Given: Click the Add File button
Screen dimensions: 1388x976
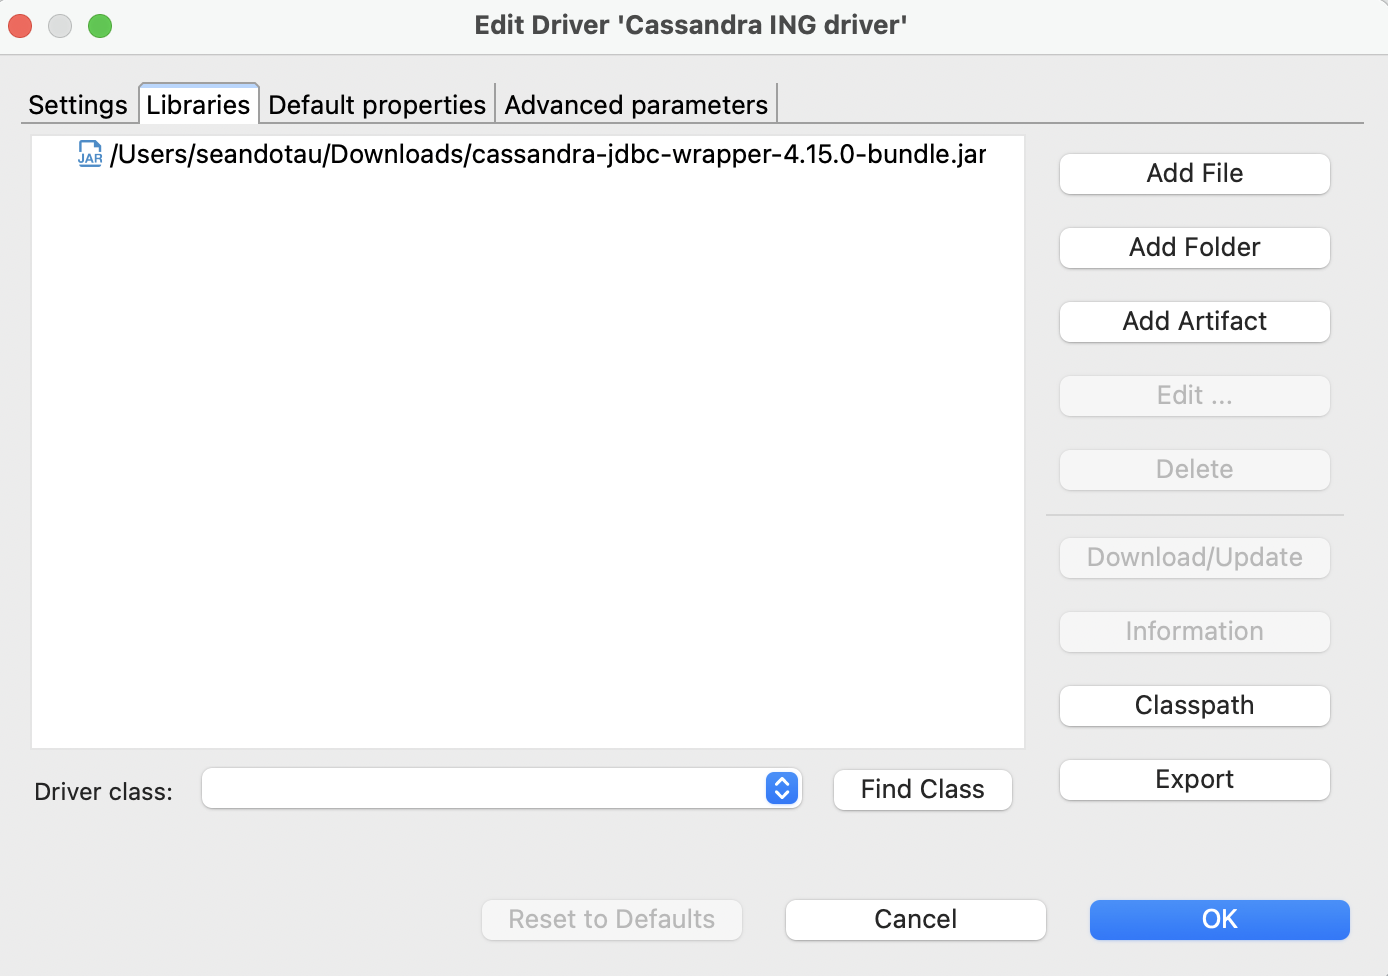Looking at the screenshot, I should [1195, 174].
